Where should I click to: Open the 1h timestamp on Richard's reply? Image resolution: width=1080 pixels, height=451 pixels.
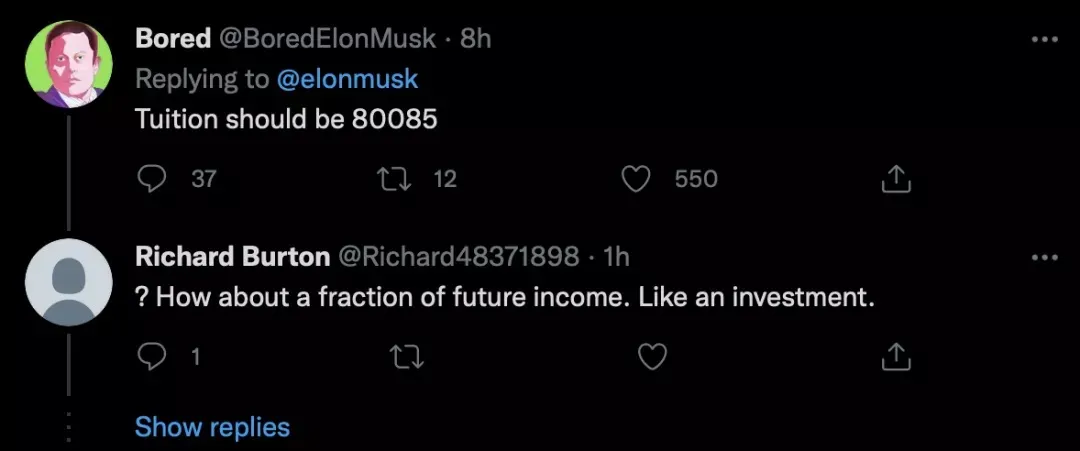click(x=618, y=257)
